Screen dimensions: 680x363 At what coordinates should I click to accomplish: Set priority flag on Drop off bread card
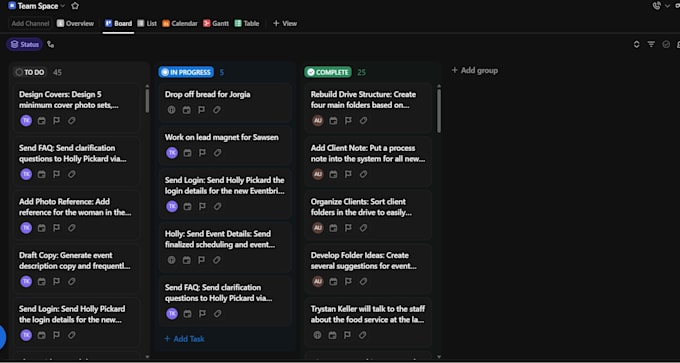coord(202,110)
